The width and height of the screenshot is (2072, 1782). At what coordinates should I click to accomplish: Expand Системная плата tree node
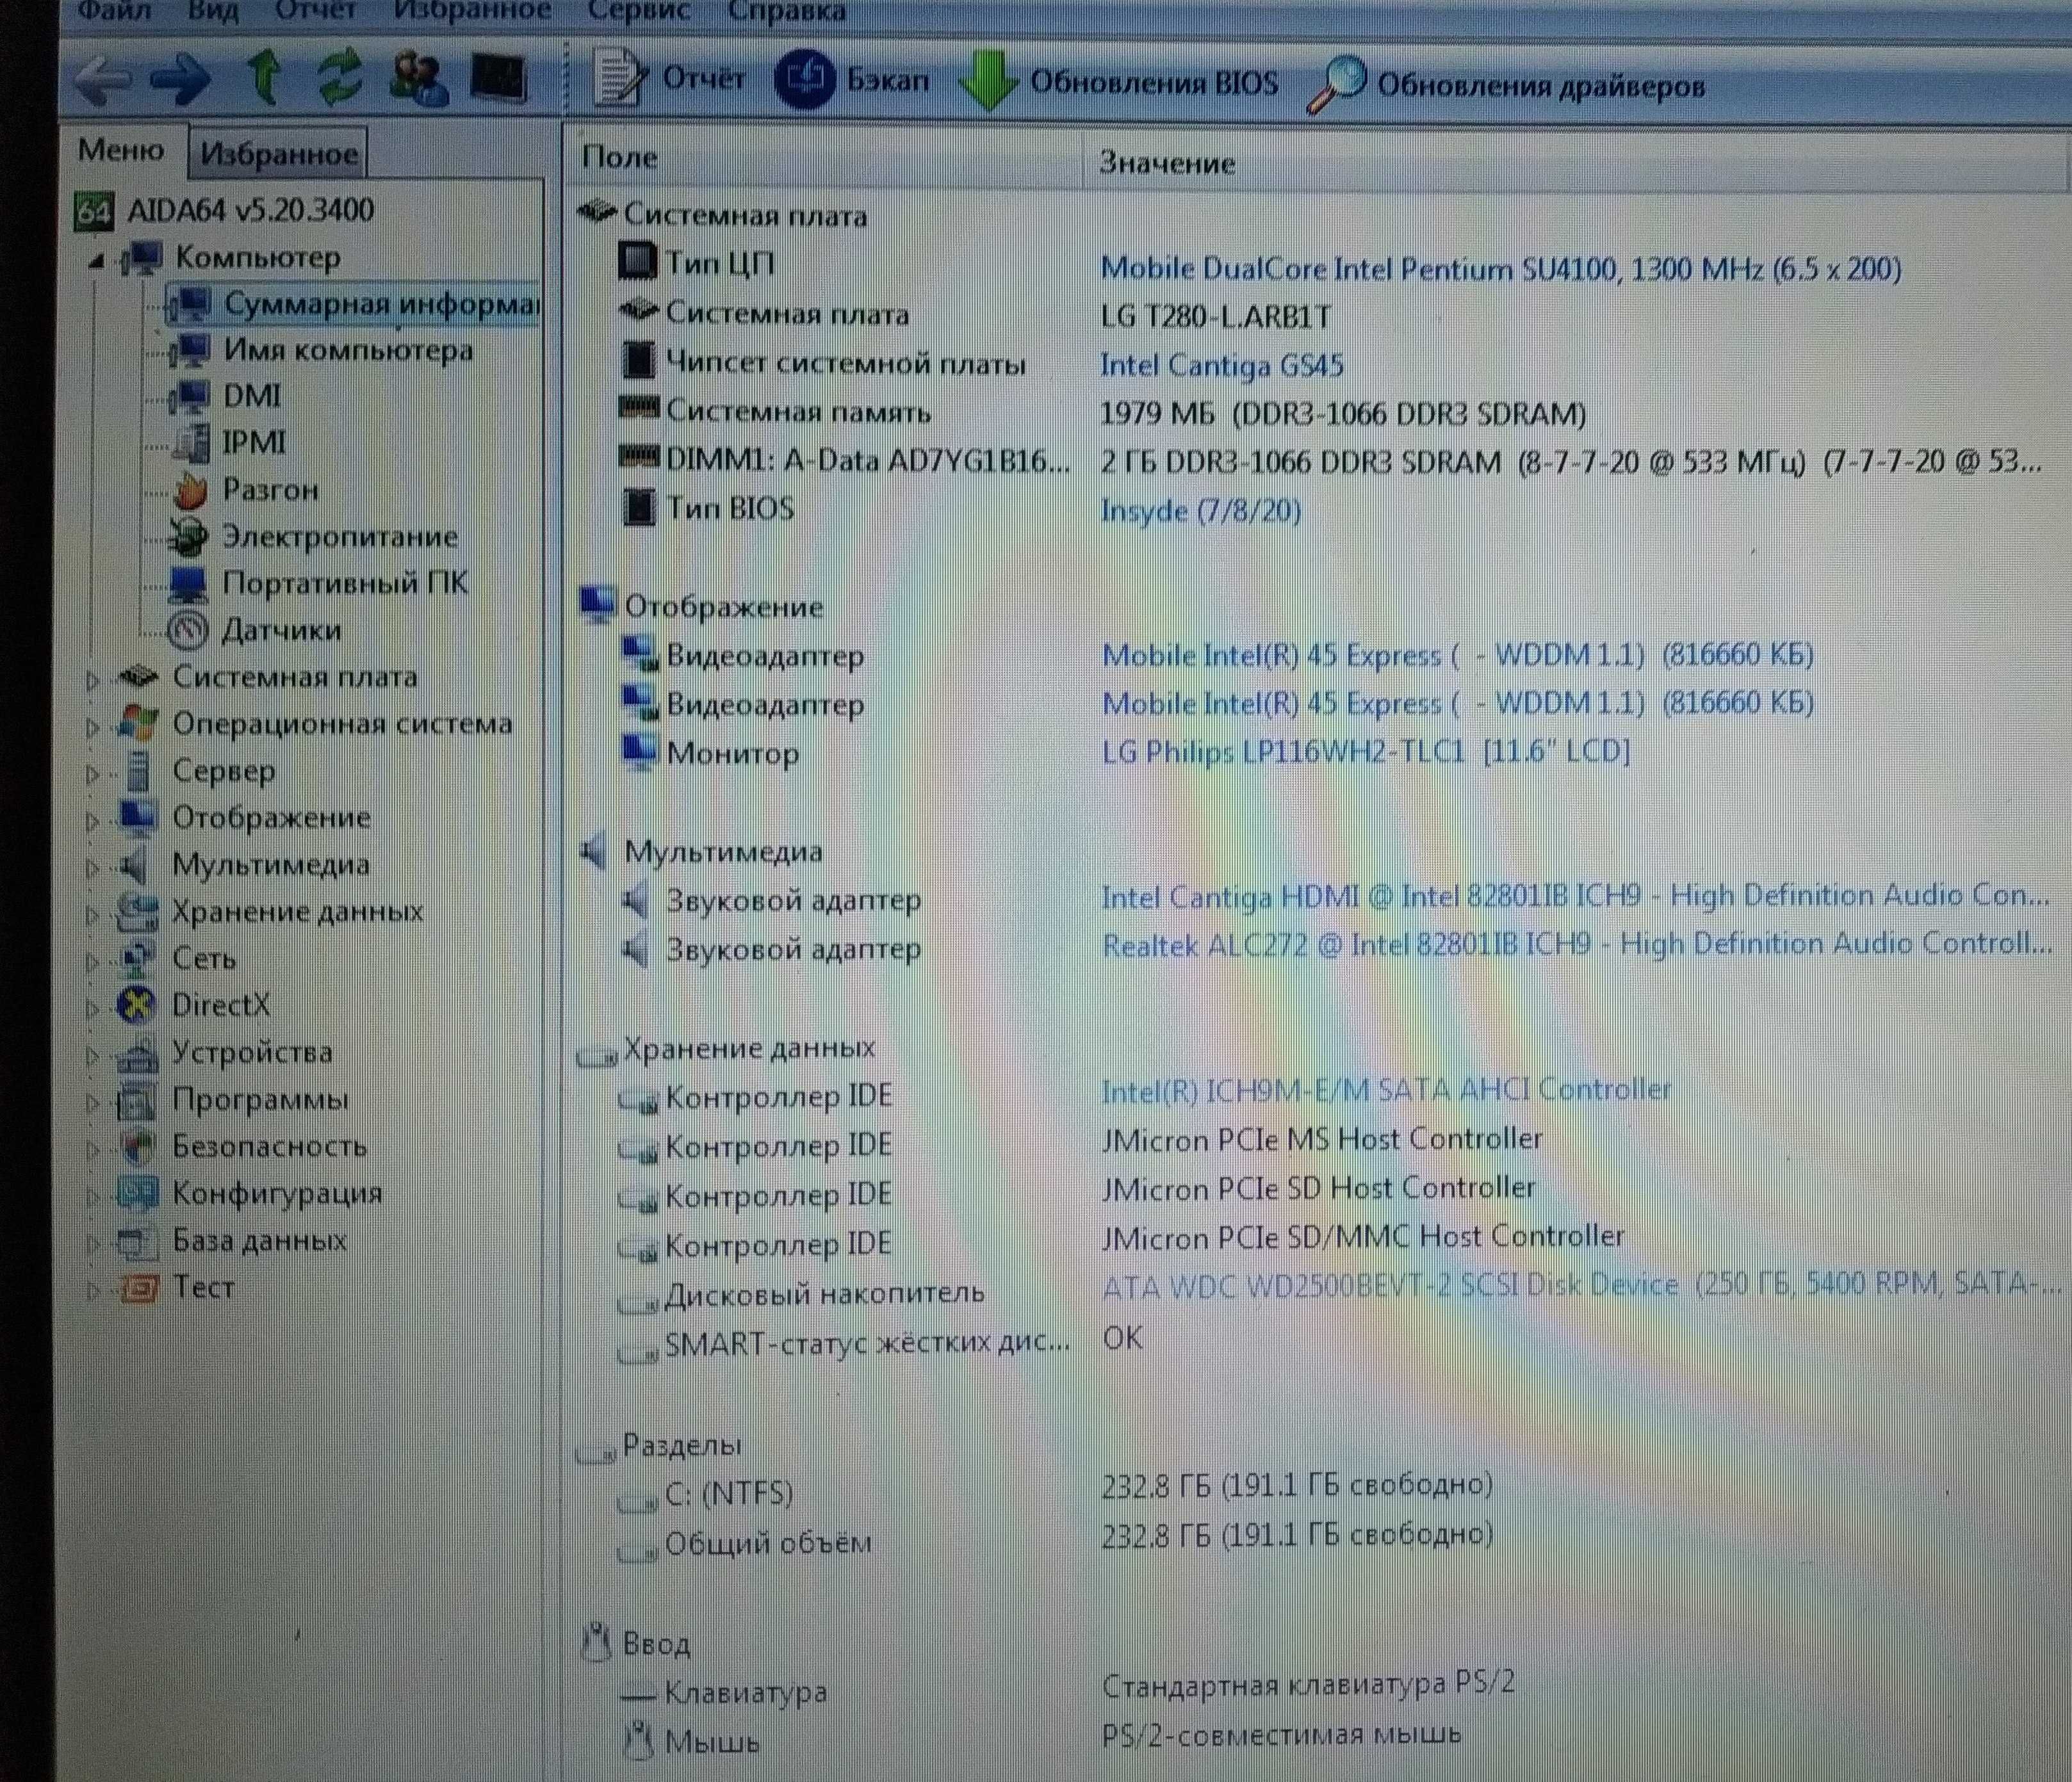(93, 680)
